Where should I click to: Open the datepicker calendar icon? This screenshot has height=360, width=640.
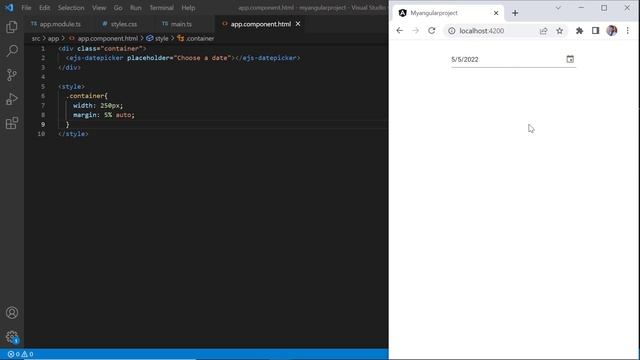coord(570,59)
